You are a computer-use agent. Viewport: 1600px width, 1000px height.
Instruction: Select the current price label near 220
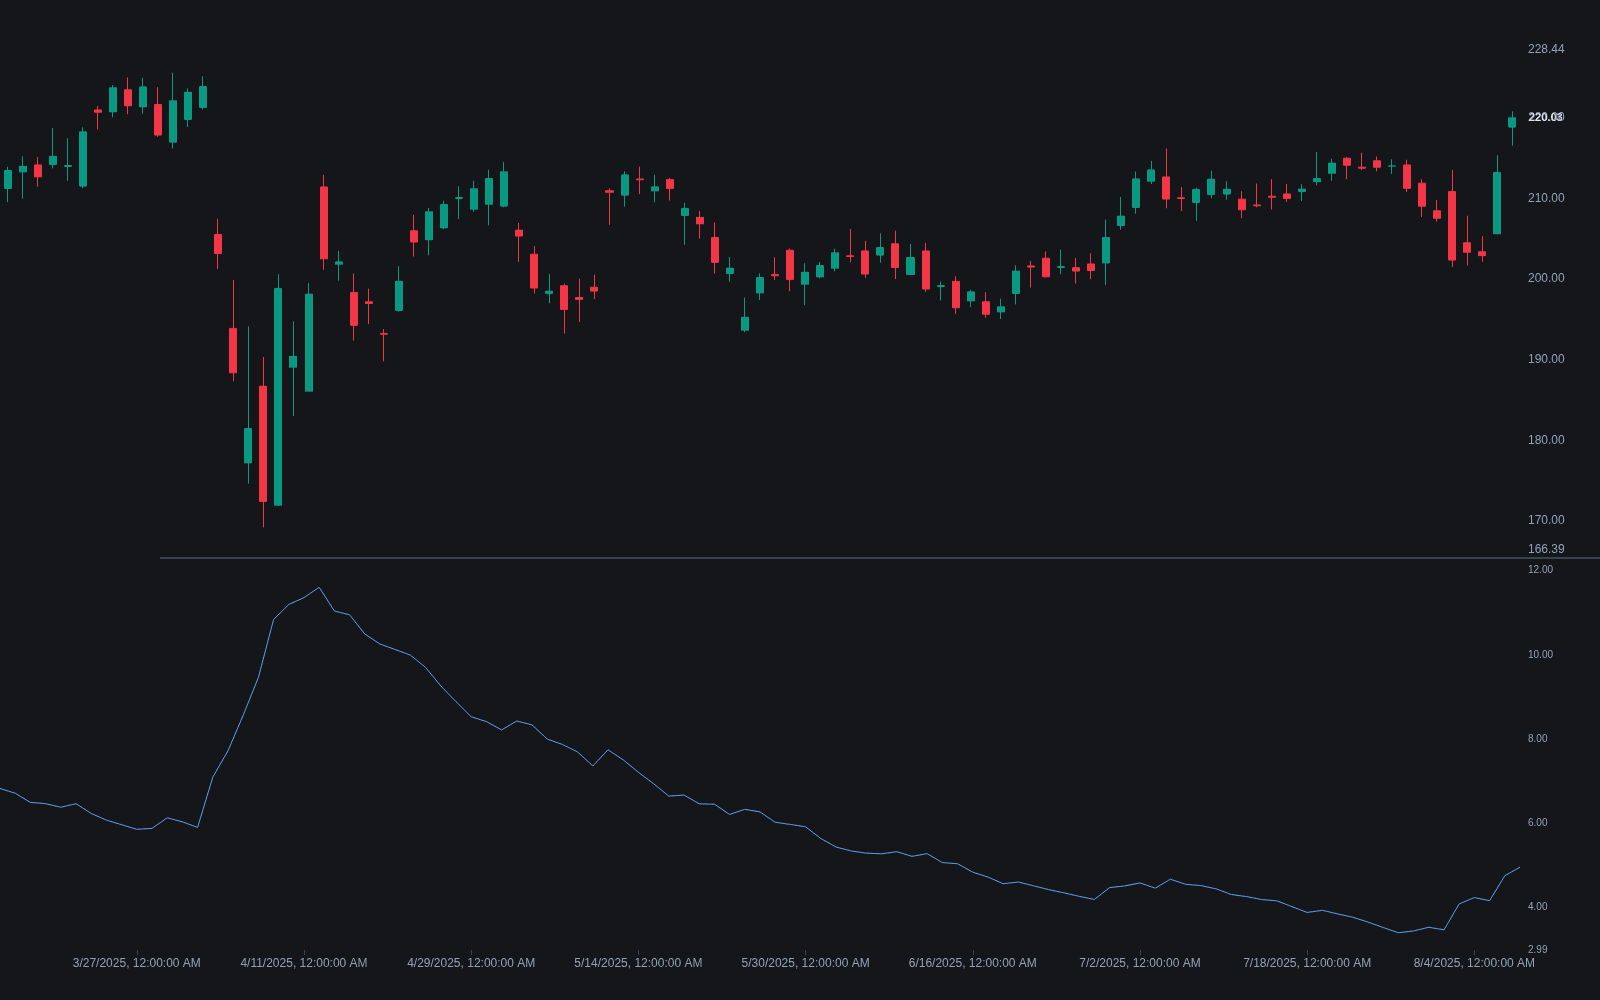[1546, 117]
